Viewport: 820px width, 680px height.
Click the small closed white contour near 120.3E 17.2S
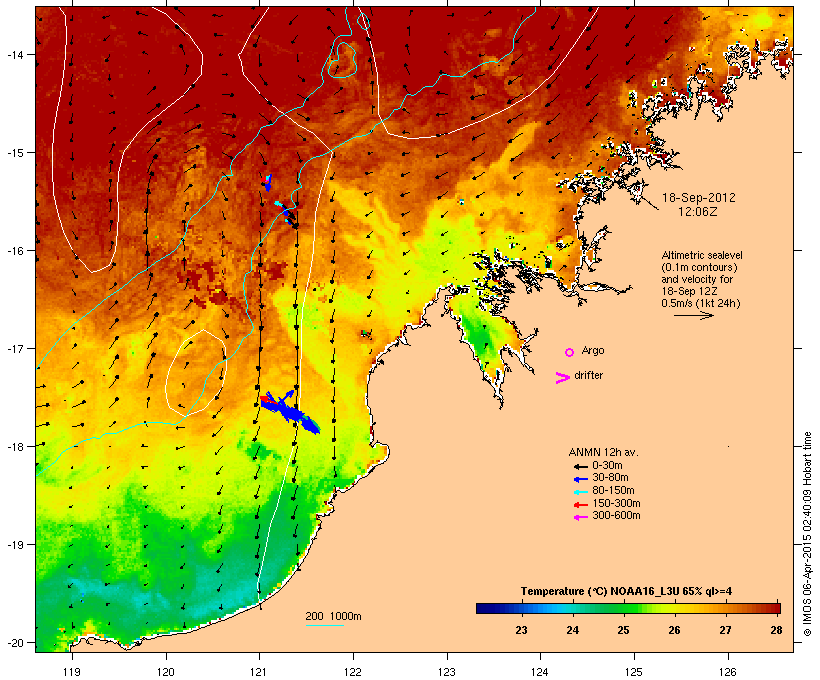click(x=196, y=373)
